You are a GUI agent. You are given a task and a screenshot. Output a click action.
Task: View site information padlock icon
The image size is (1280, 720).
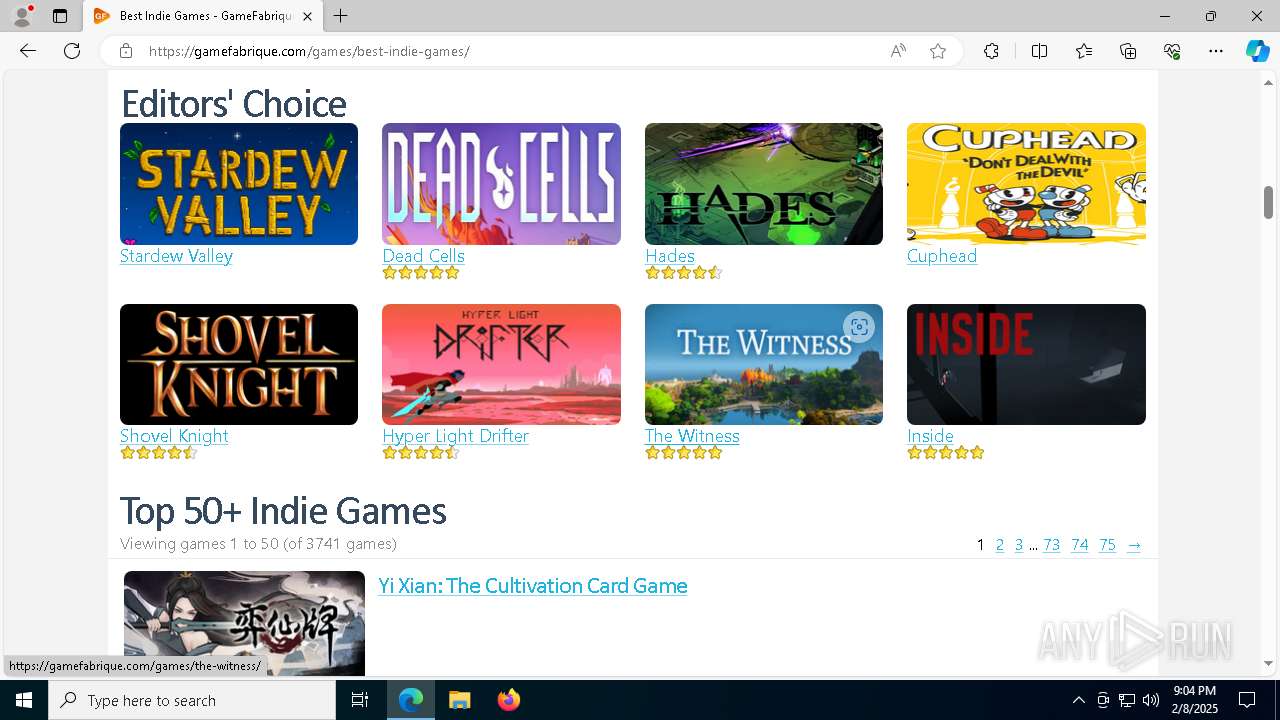coord(126,51)
